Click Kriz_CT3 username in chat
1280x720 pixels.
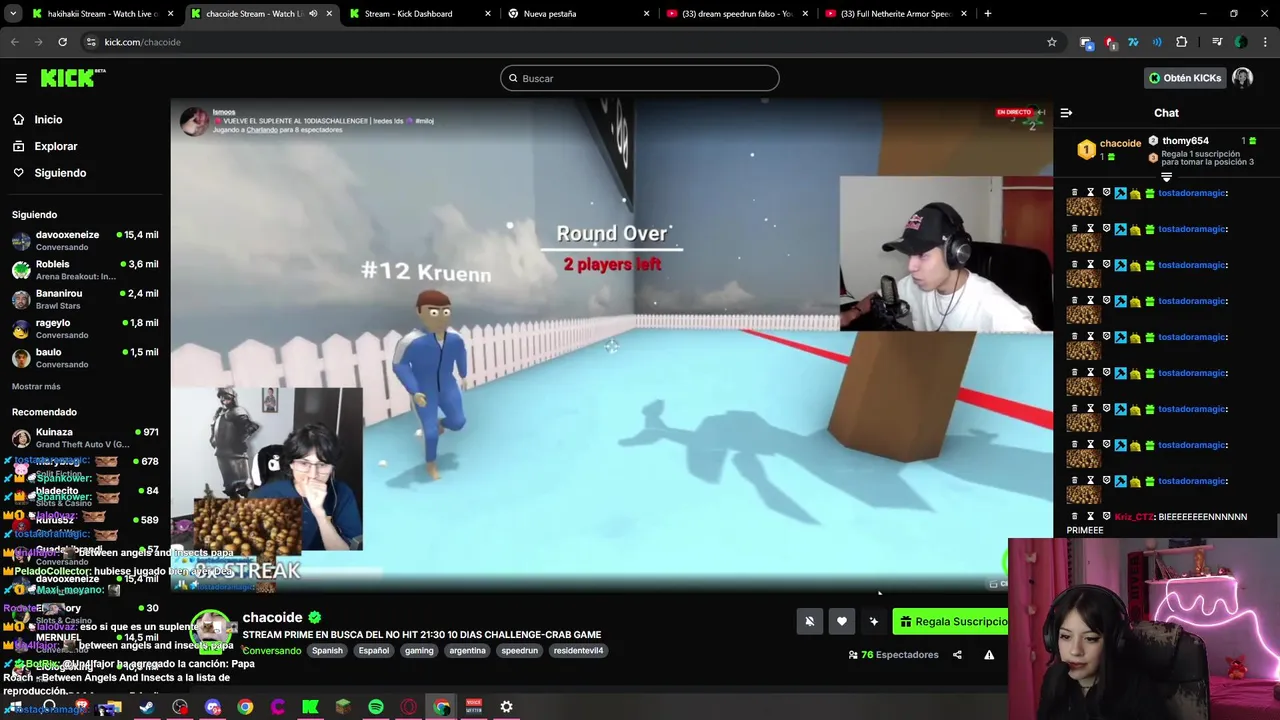[1135, 517]
